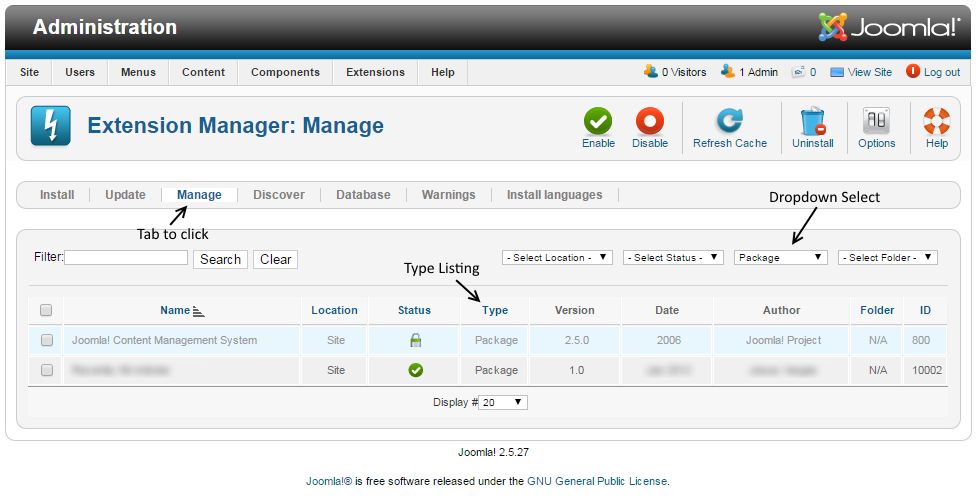Click the 1 Admin status icon
Image resolution: width=977 pixels, height=497 pixels.
pos(728,72)
